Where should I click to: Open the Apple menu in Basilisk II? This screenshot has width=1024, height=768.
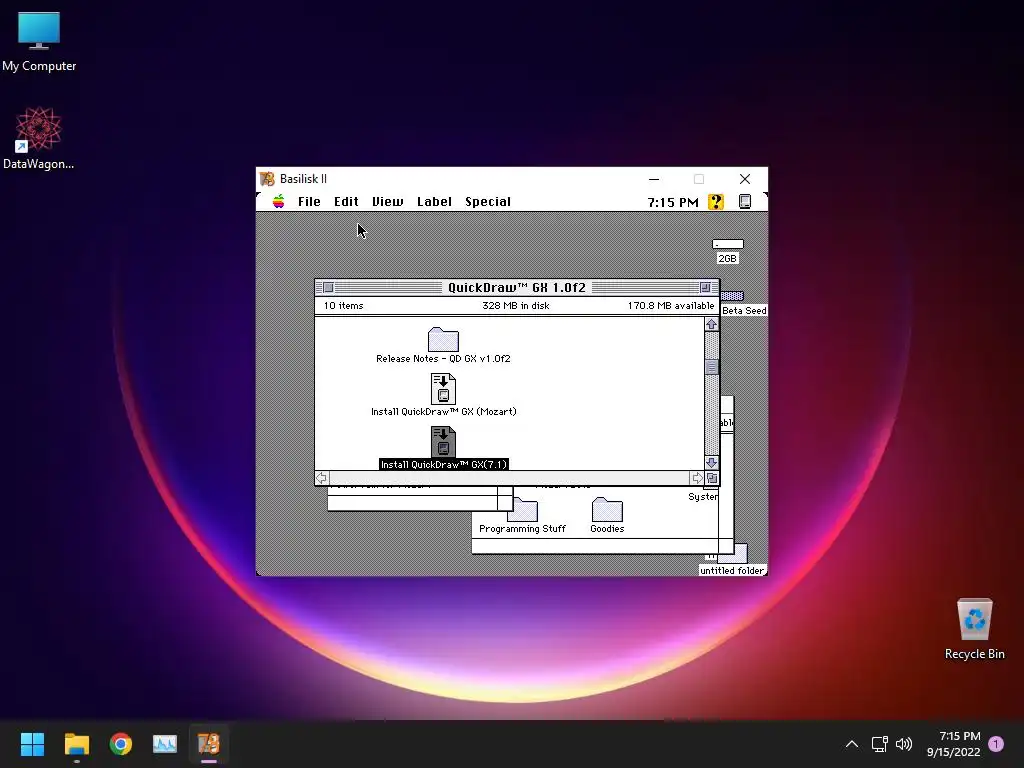pos(278,201)
